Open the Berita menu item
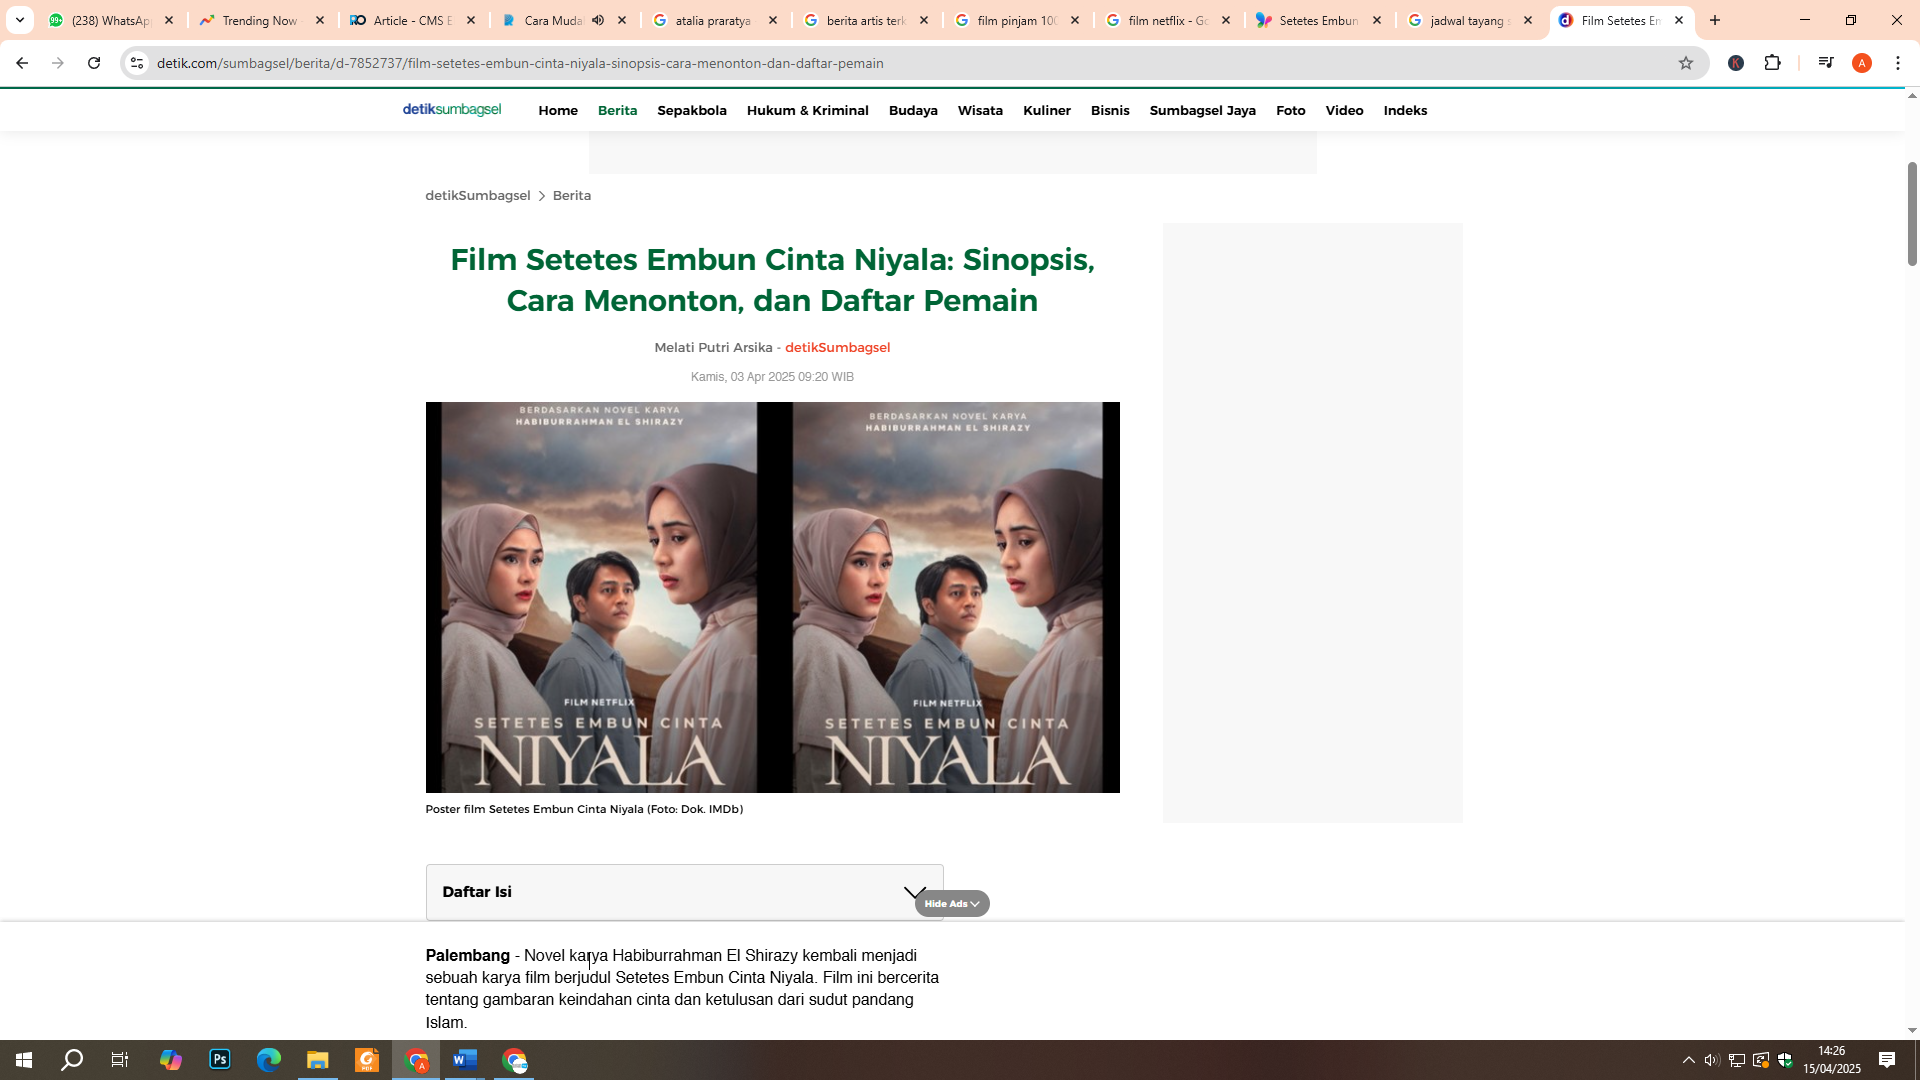The width and height of the screenshot is (1920, 1080). click(617, 111)
